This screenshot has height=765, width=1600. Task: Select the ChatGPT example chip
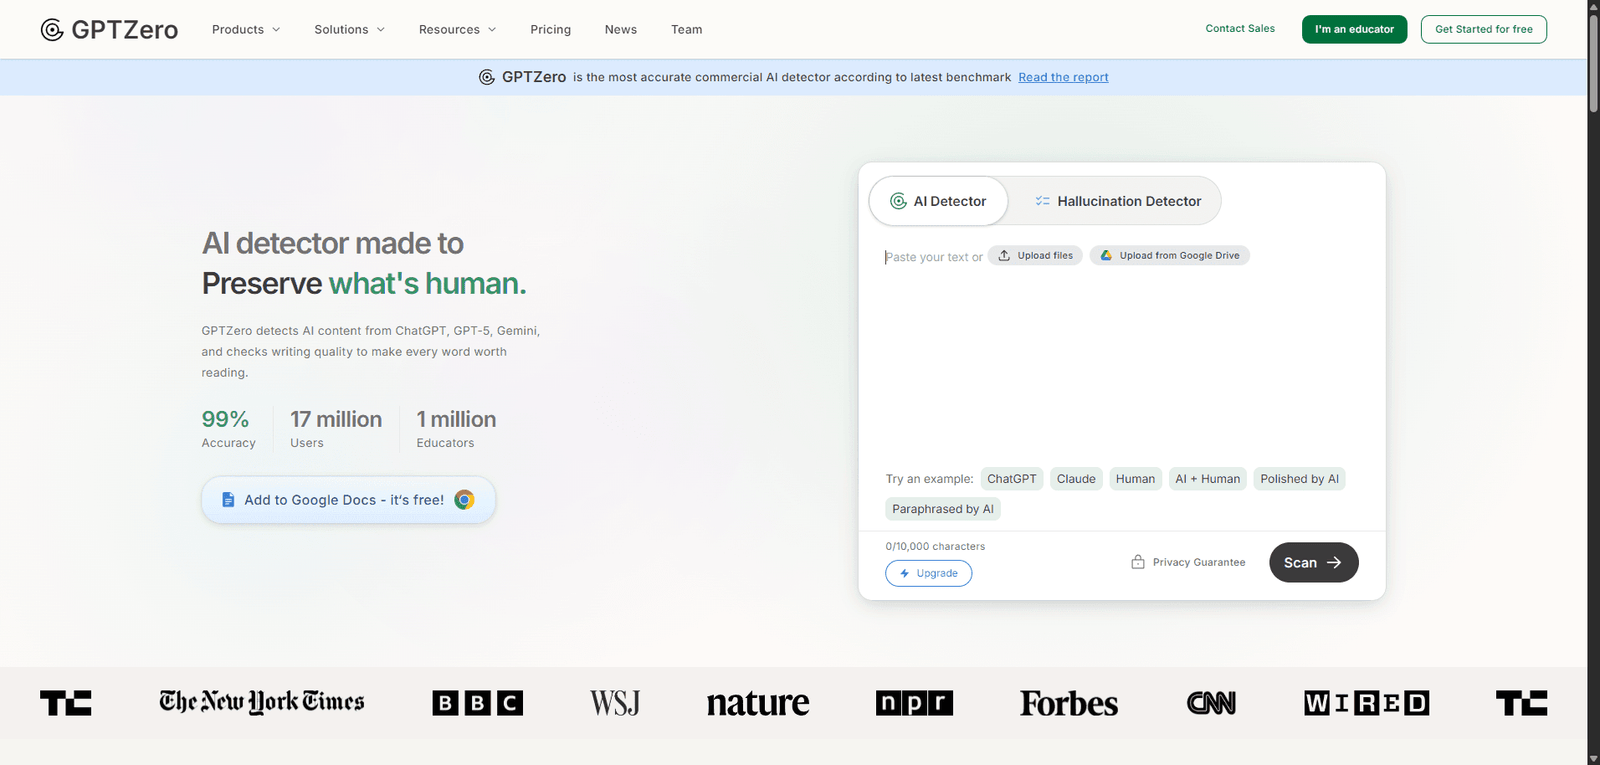click(1012, 479)
